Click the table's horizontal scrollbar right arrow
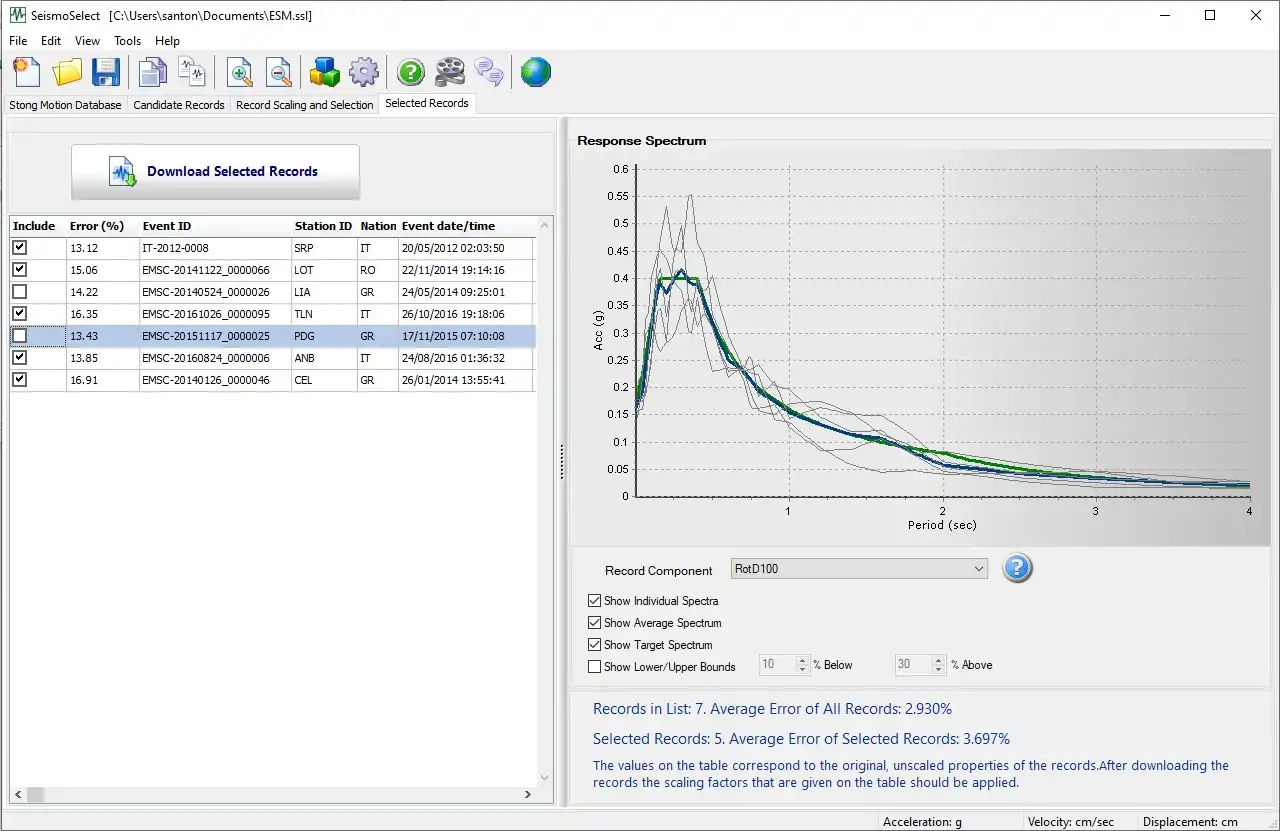 tap(528, 795)
